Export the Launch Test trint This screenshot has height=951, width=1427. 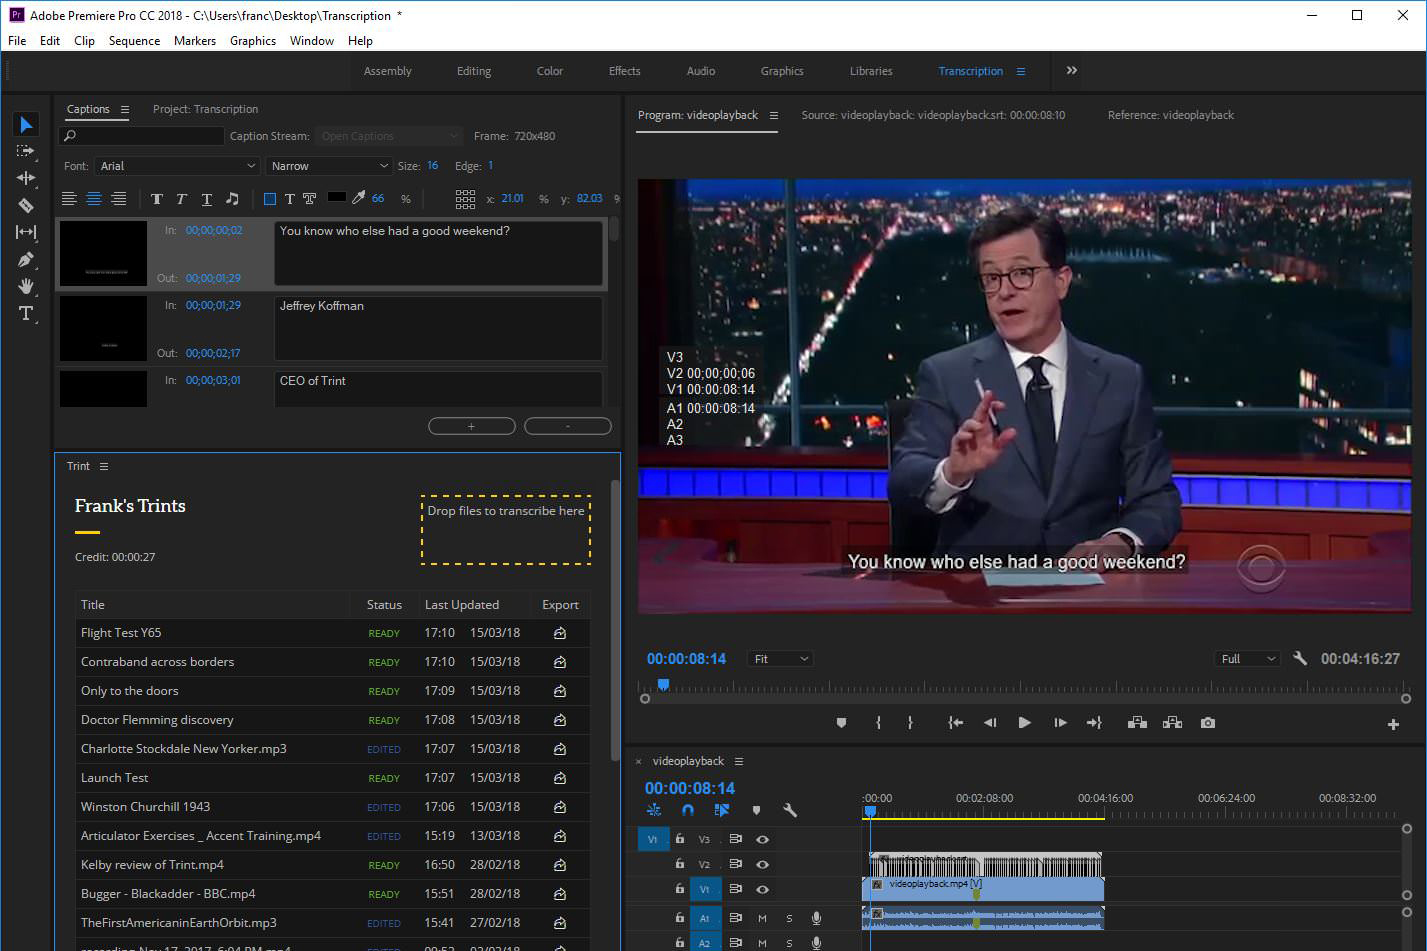pyautogui.click(x=560, y=778)
